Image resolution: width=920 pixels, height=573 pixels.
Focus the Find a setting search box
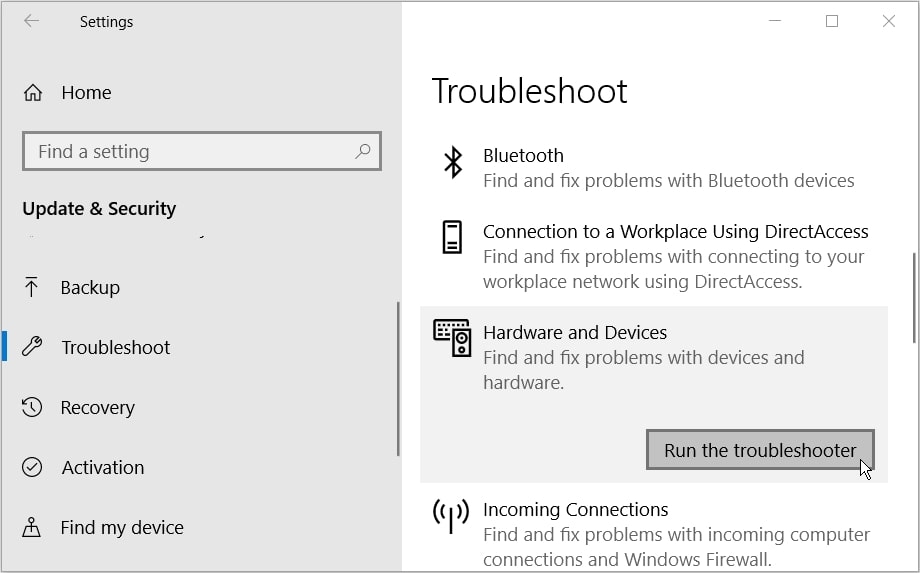tap(202, 151)
